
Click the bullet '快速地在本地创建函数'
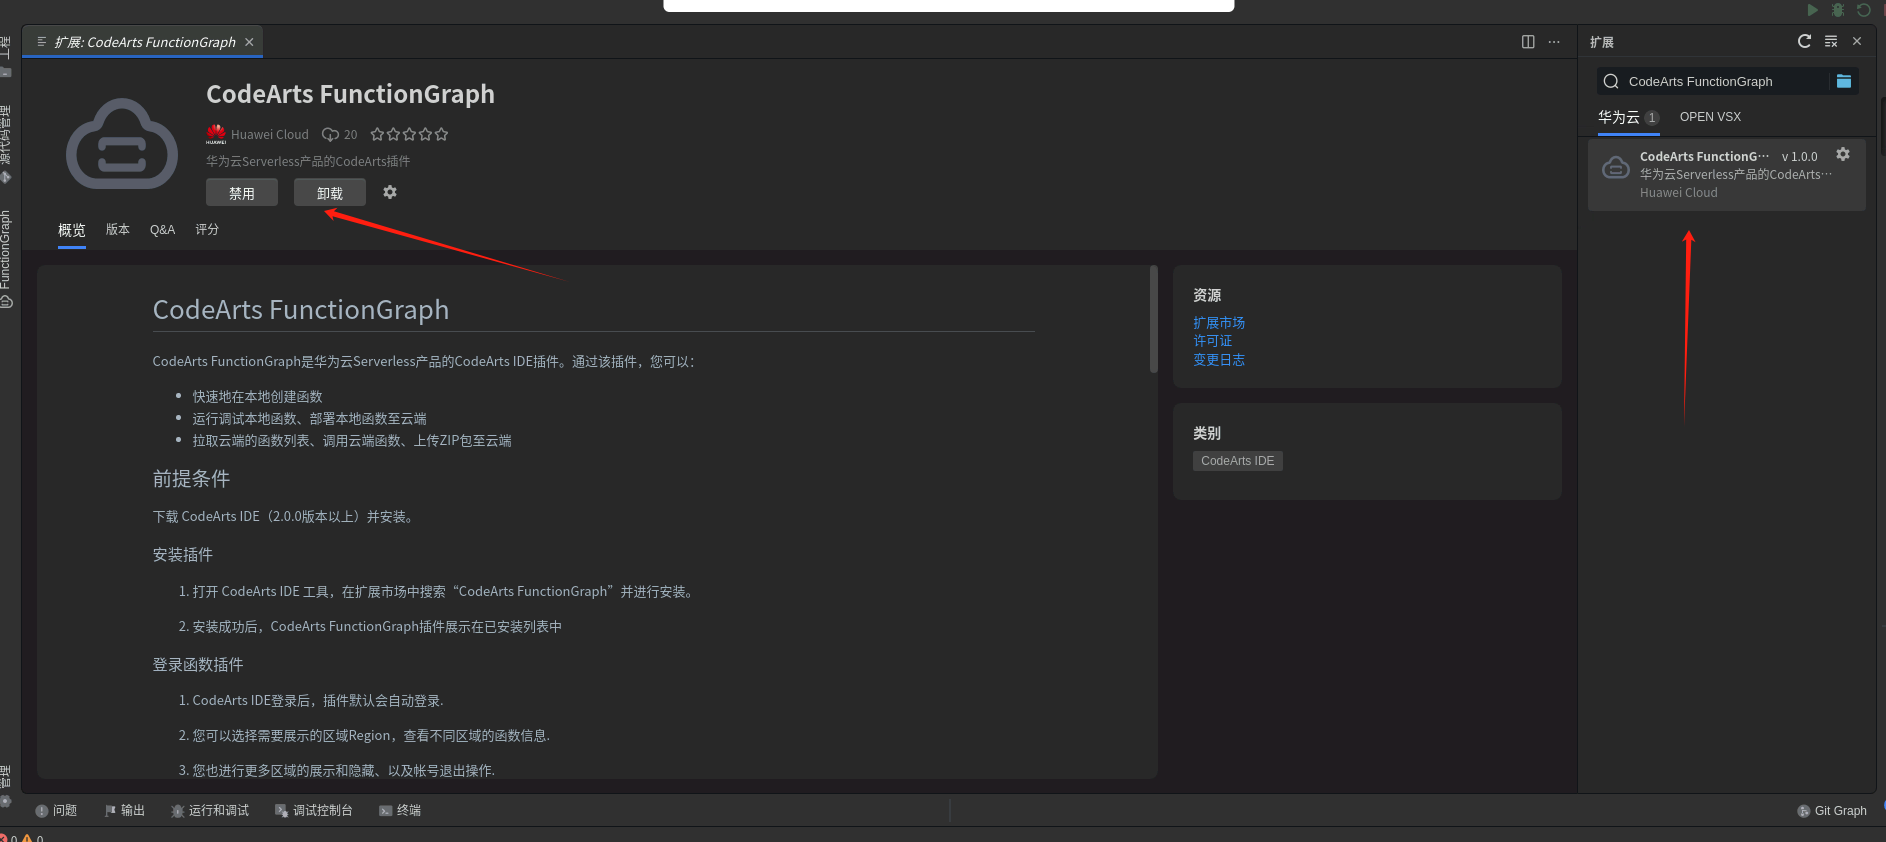257,397
